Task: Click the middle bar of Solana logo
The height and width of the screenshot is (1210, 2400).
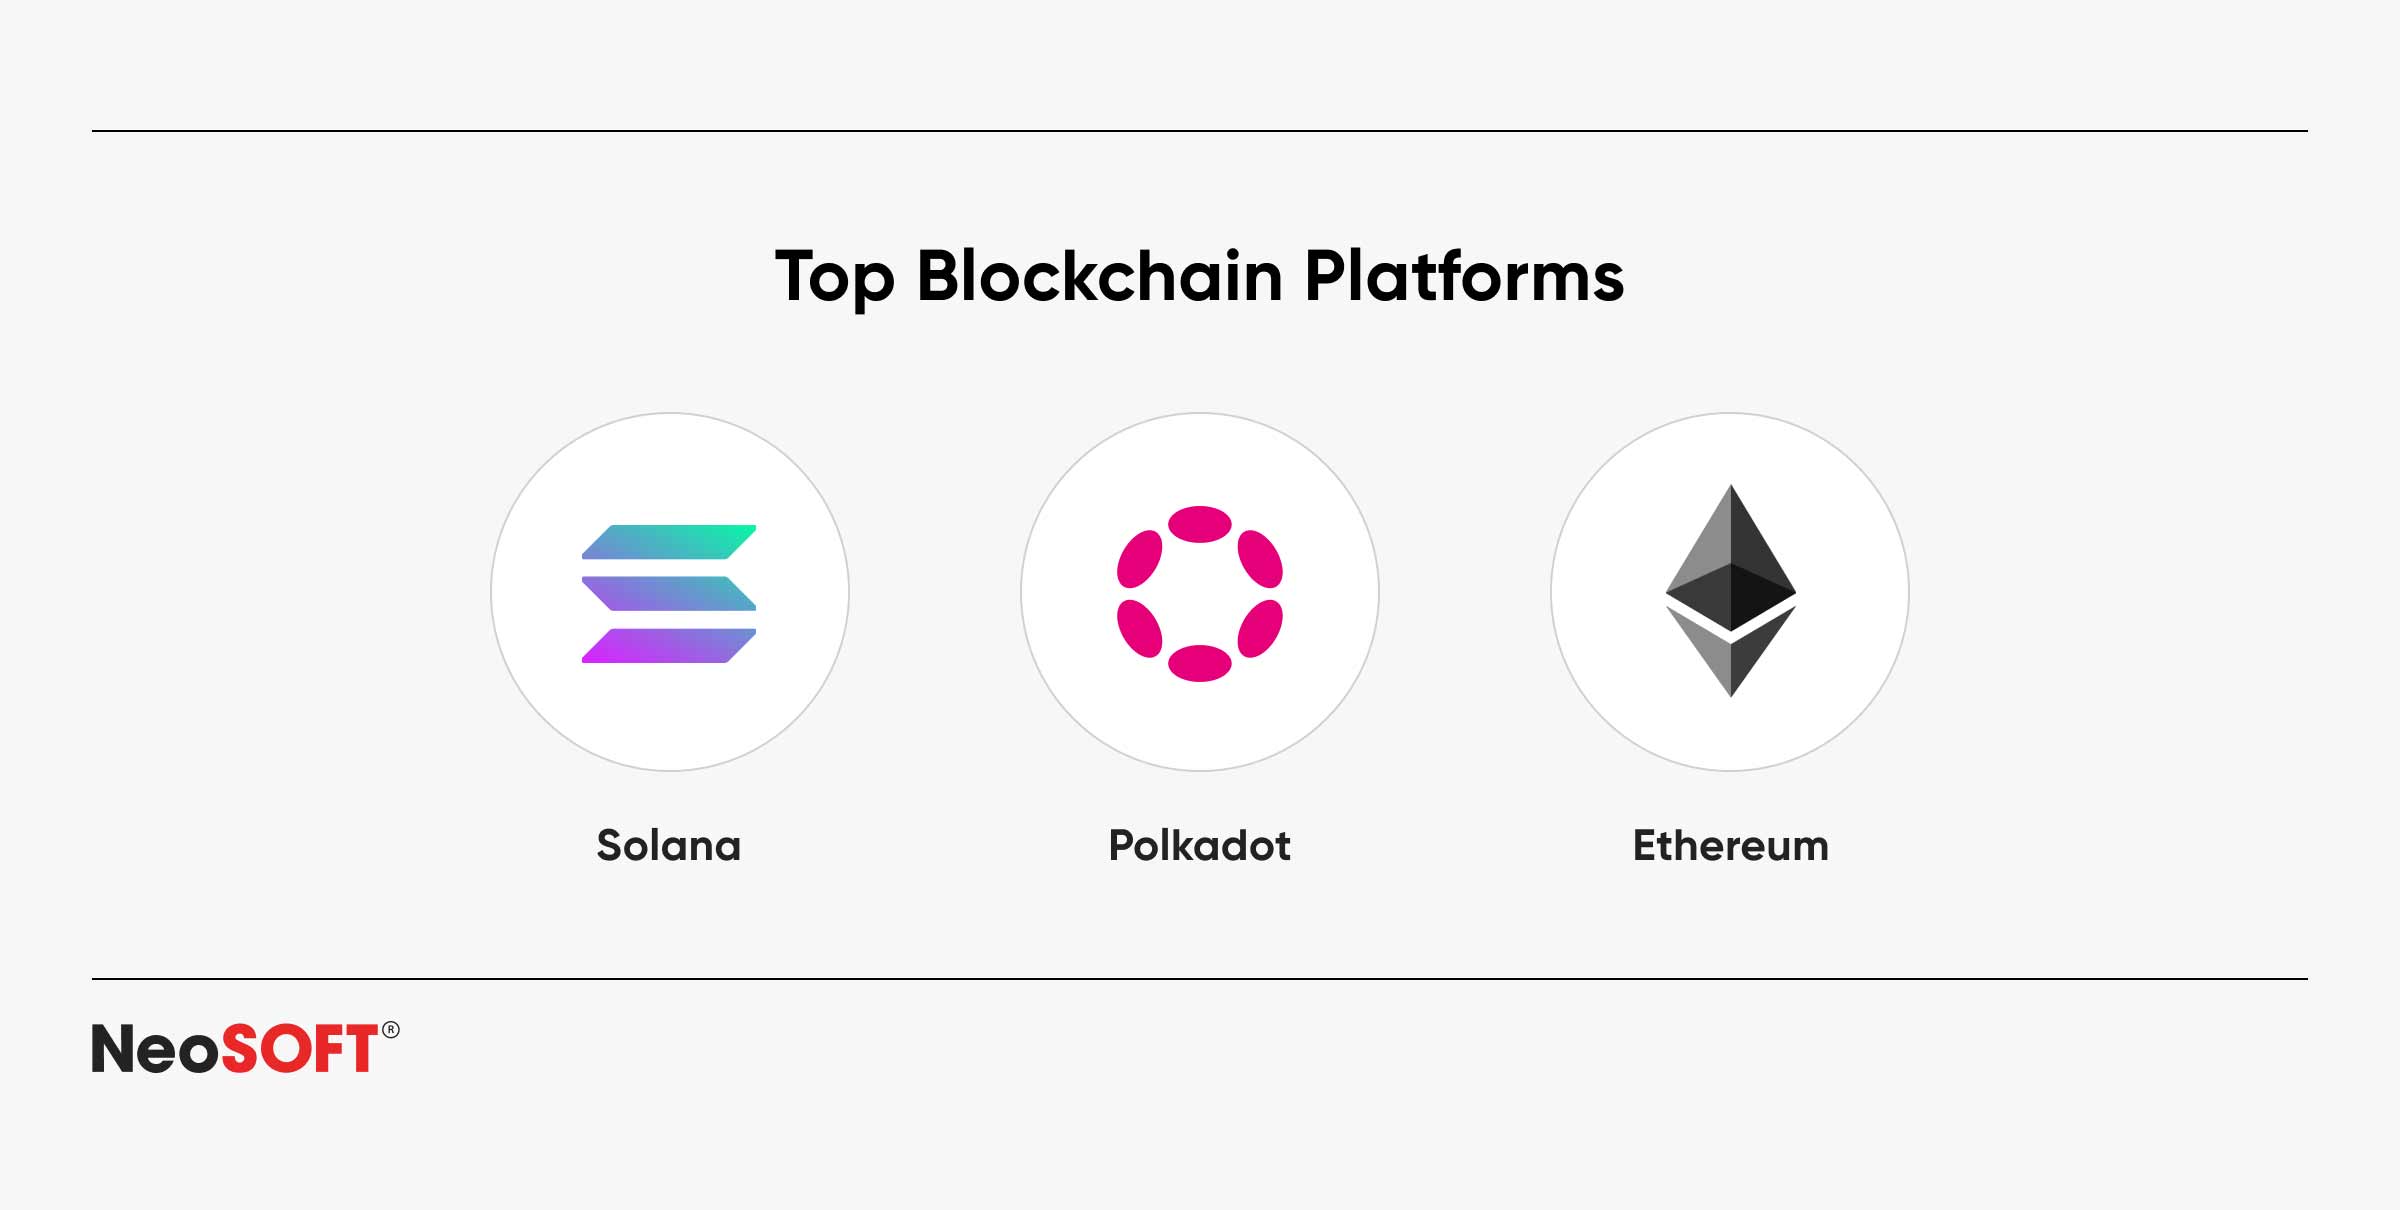Action: point(669,594)
